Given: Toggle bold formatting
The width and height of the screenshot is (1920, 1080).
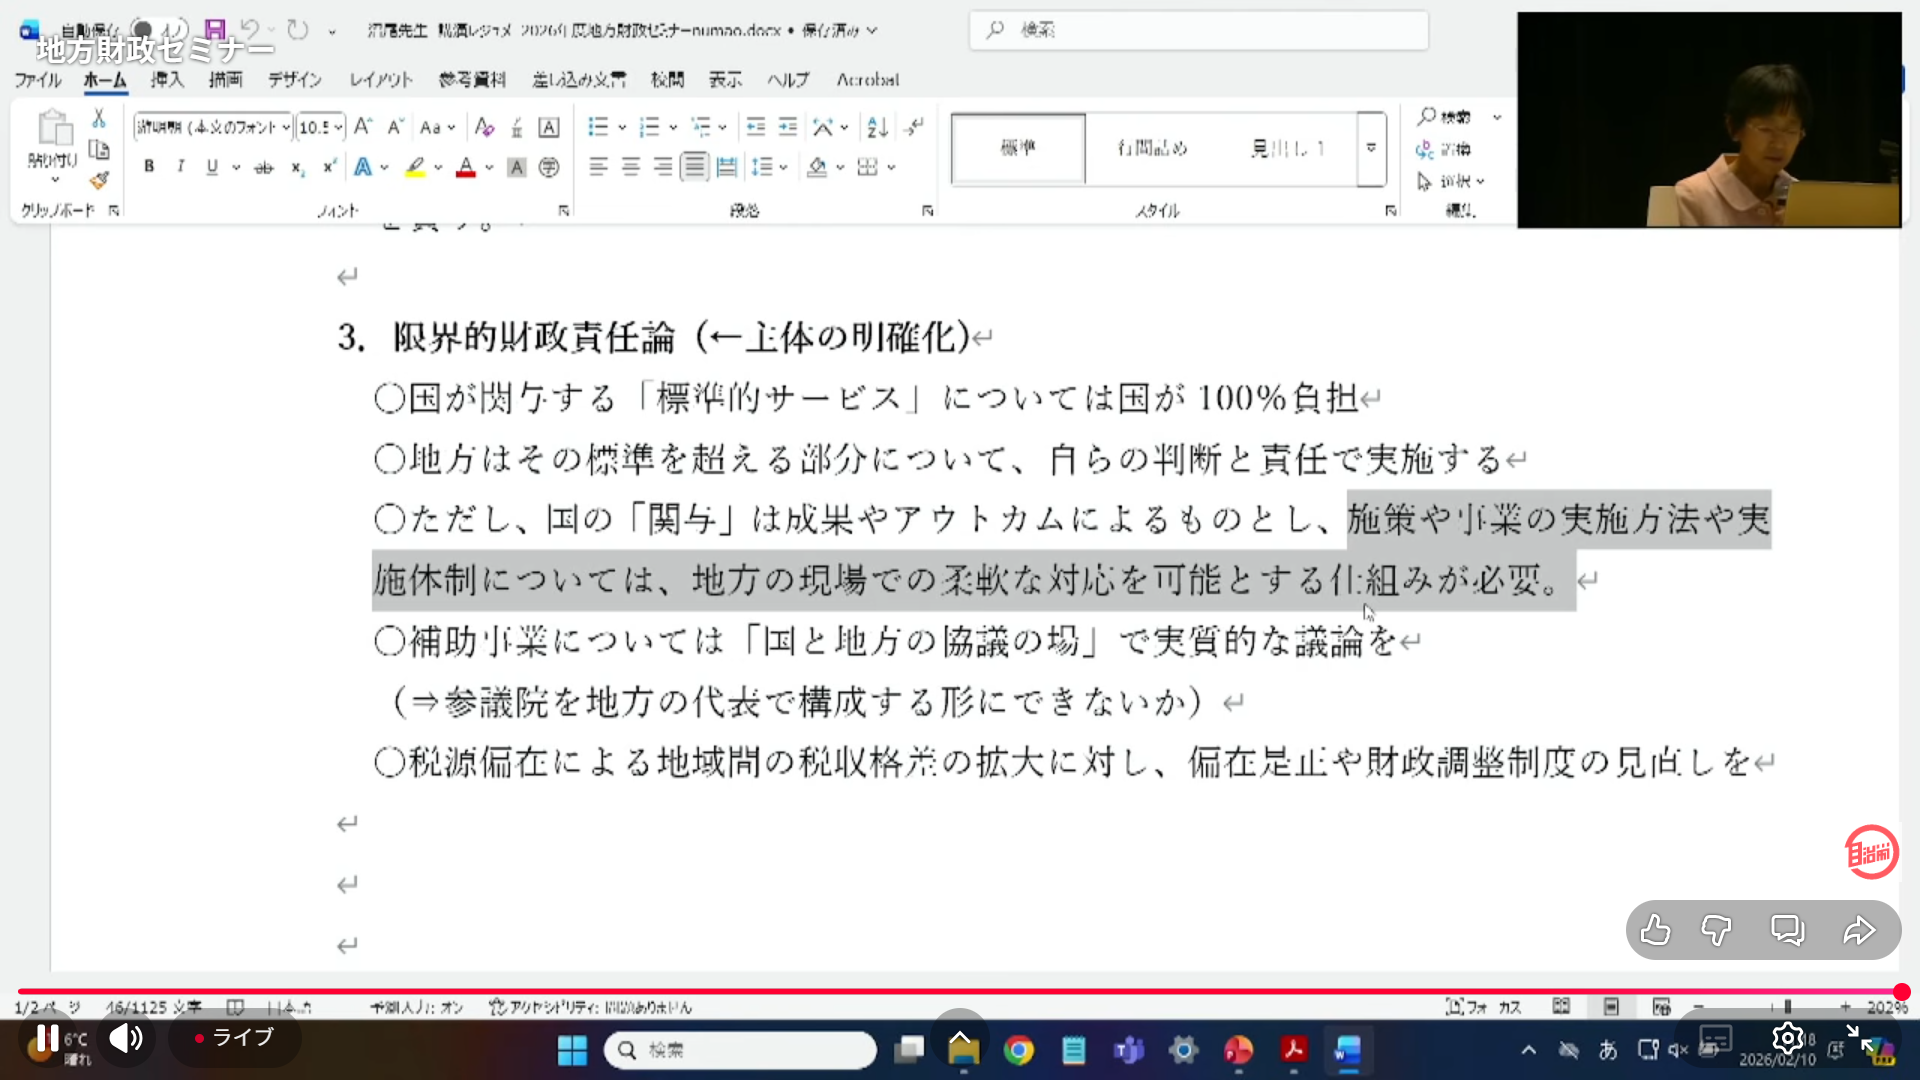Looking at the screenshot, I should tap(149, 167).
